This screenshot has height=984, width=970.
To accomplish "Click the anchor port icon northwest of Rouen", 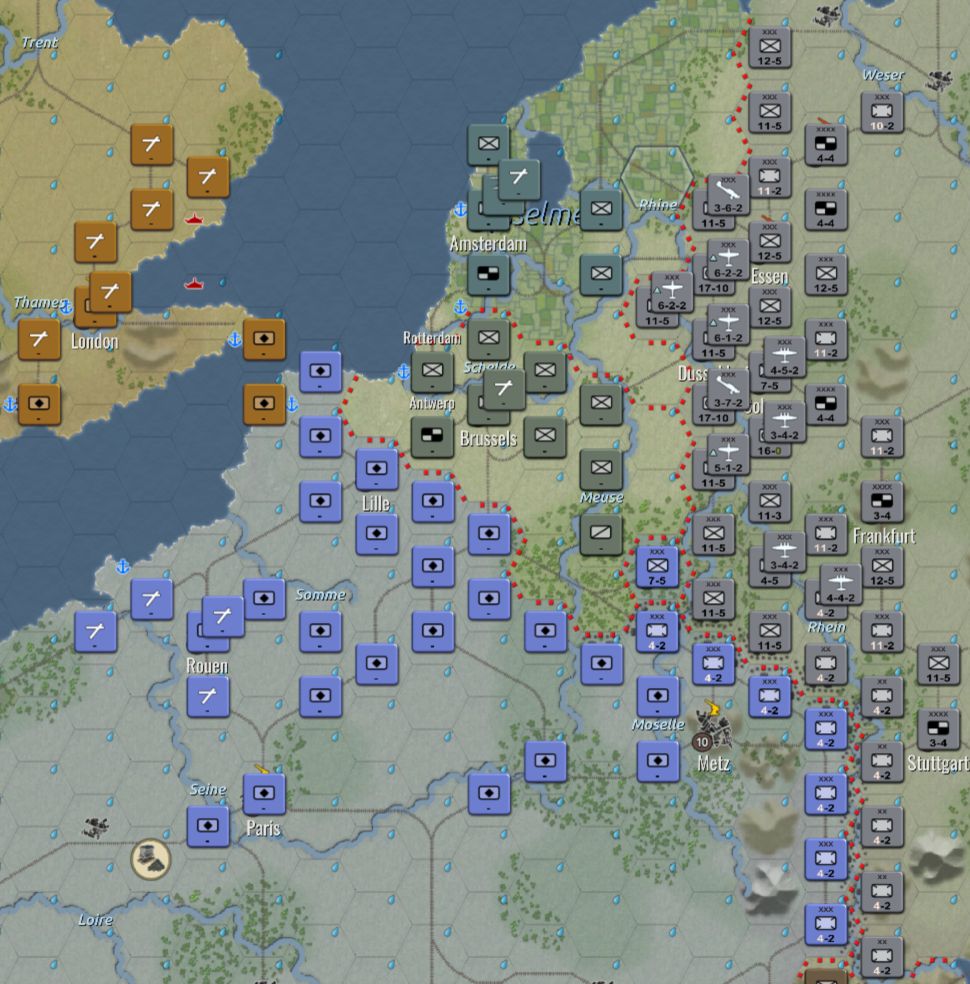I will [123, 567].
